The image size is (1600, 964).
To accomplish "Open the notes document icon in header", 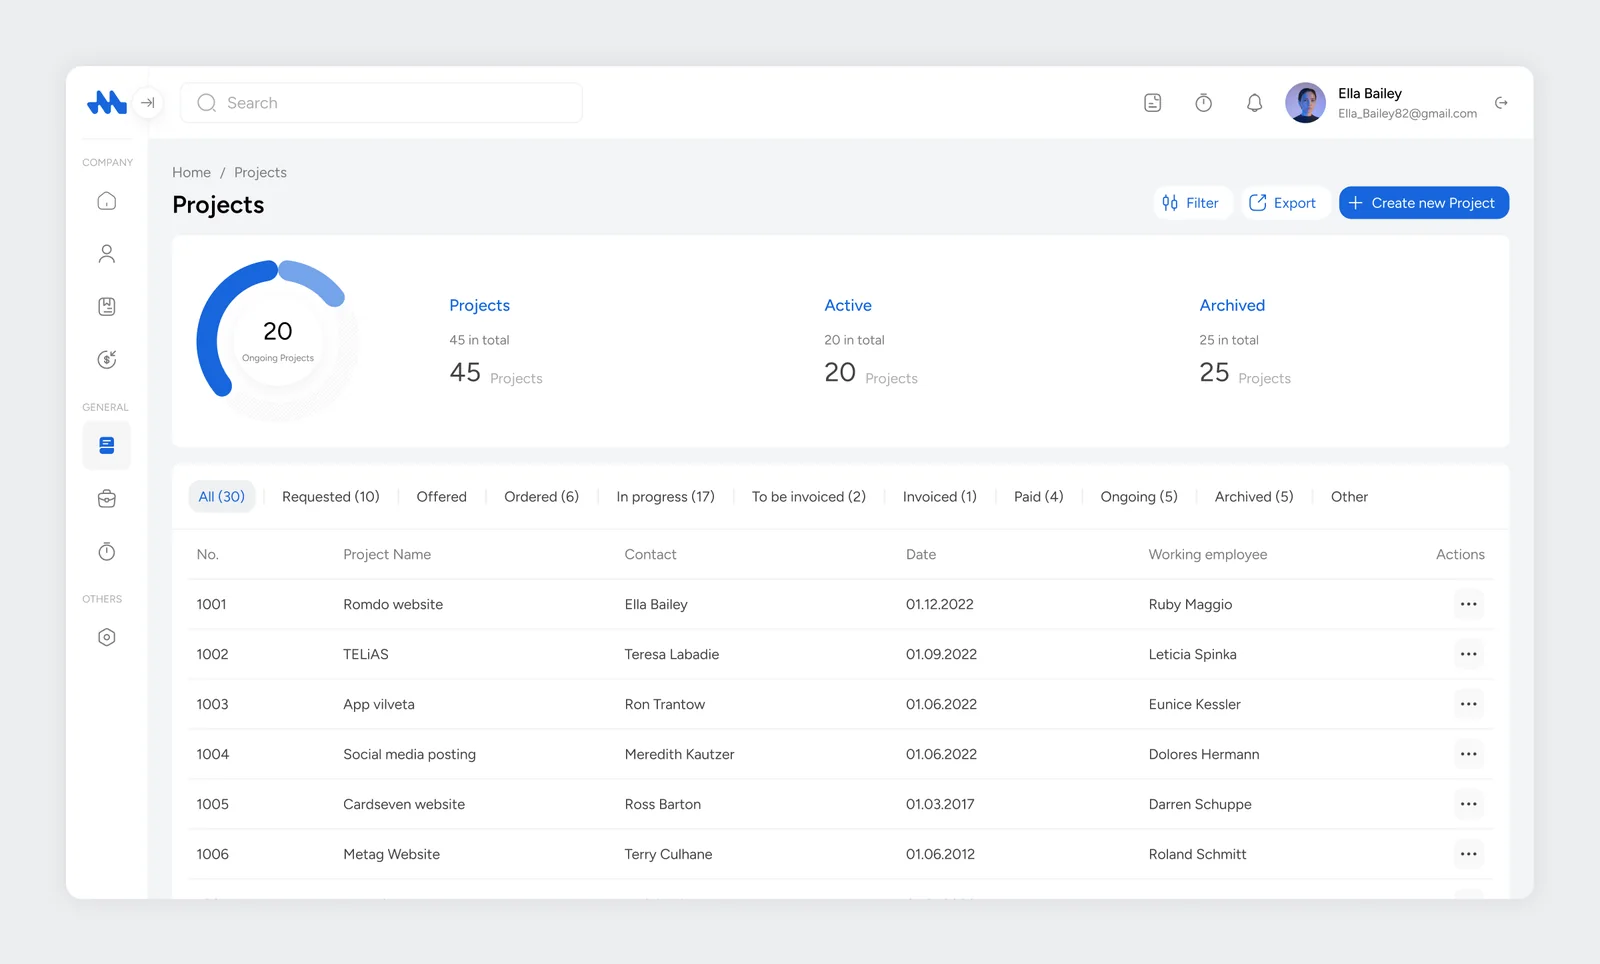I will 1152,102.
